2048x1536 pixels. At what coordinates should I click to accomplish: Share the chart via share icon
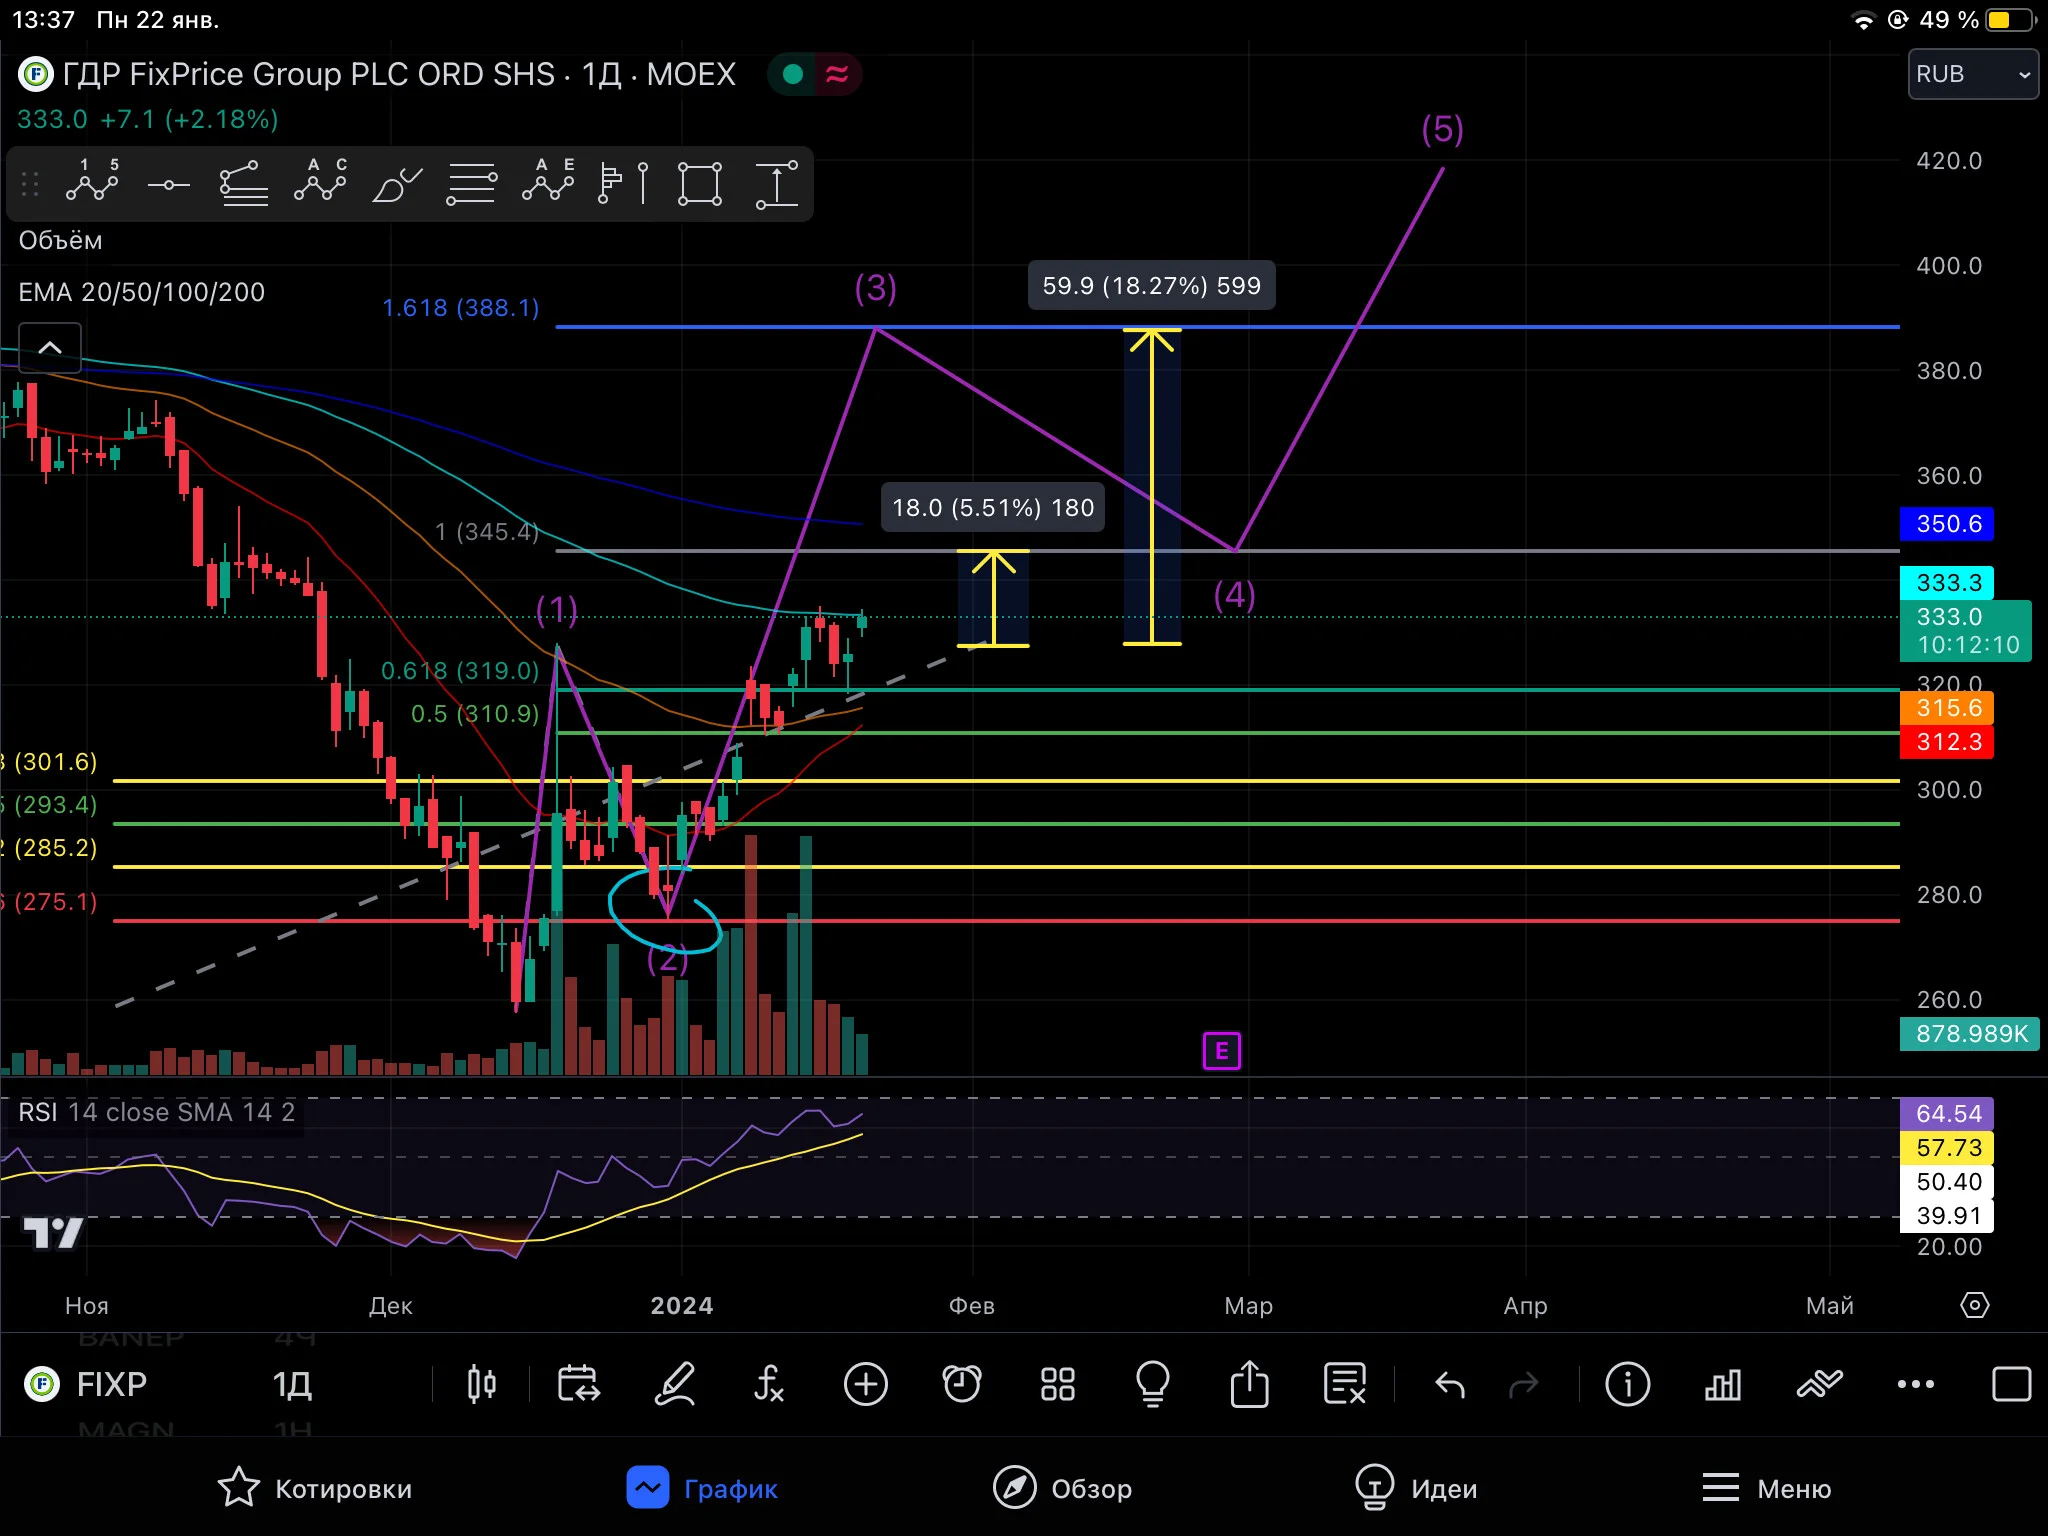[1249, 1384]
